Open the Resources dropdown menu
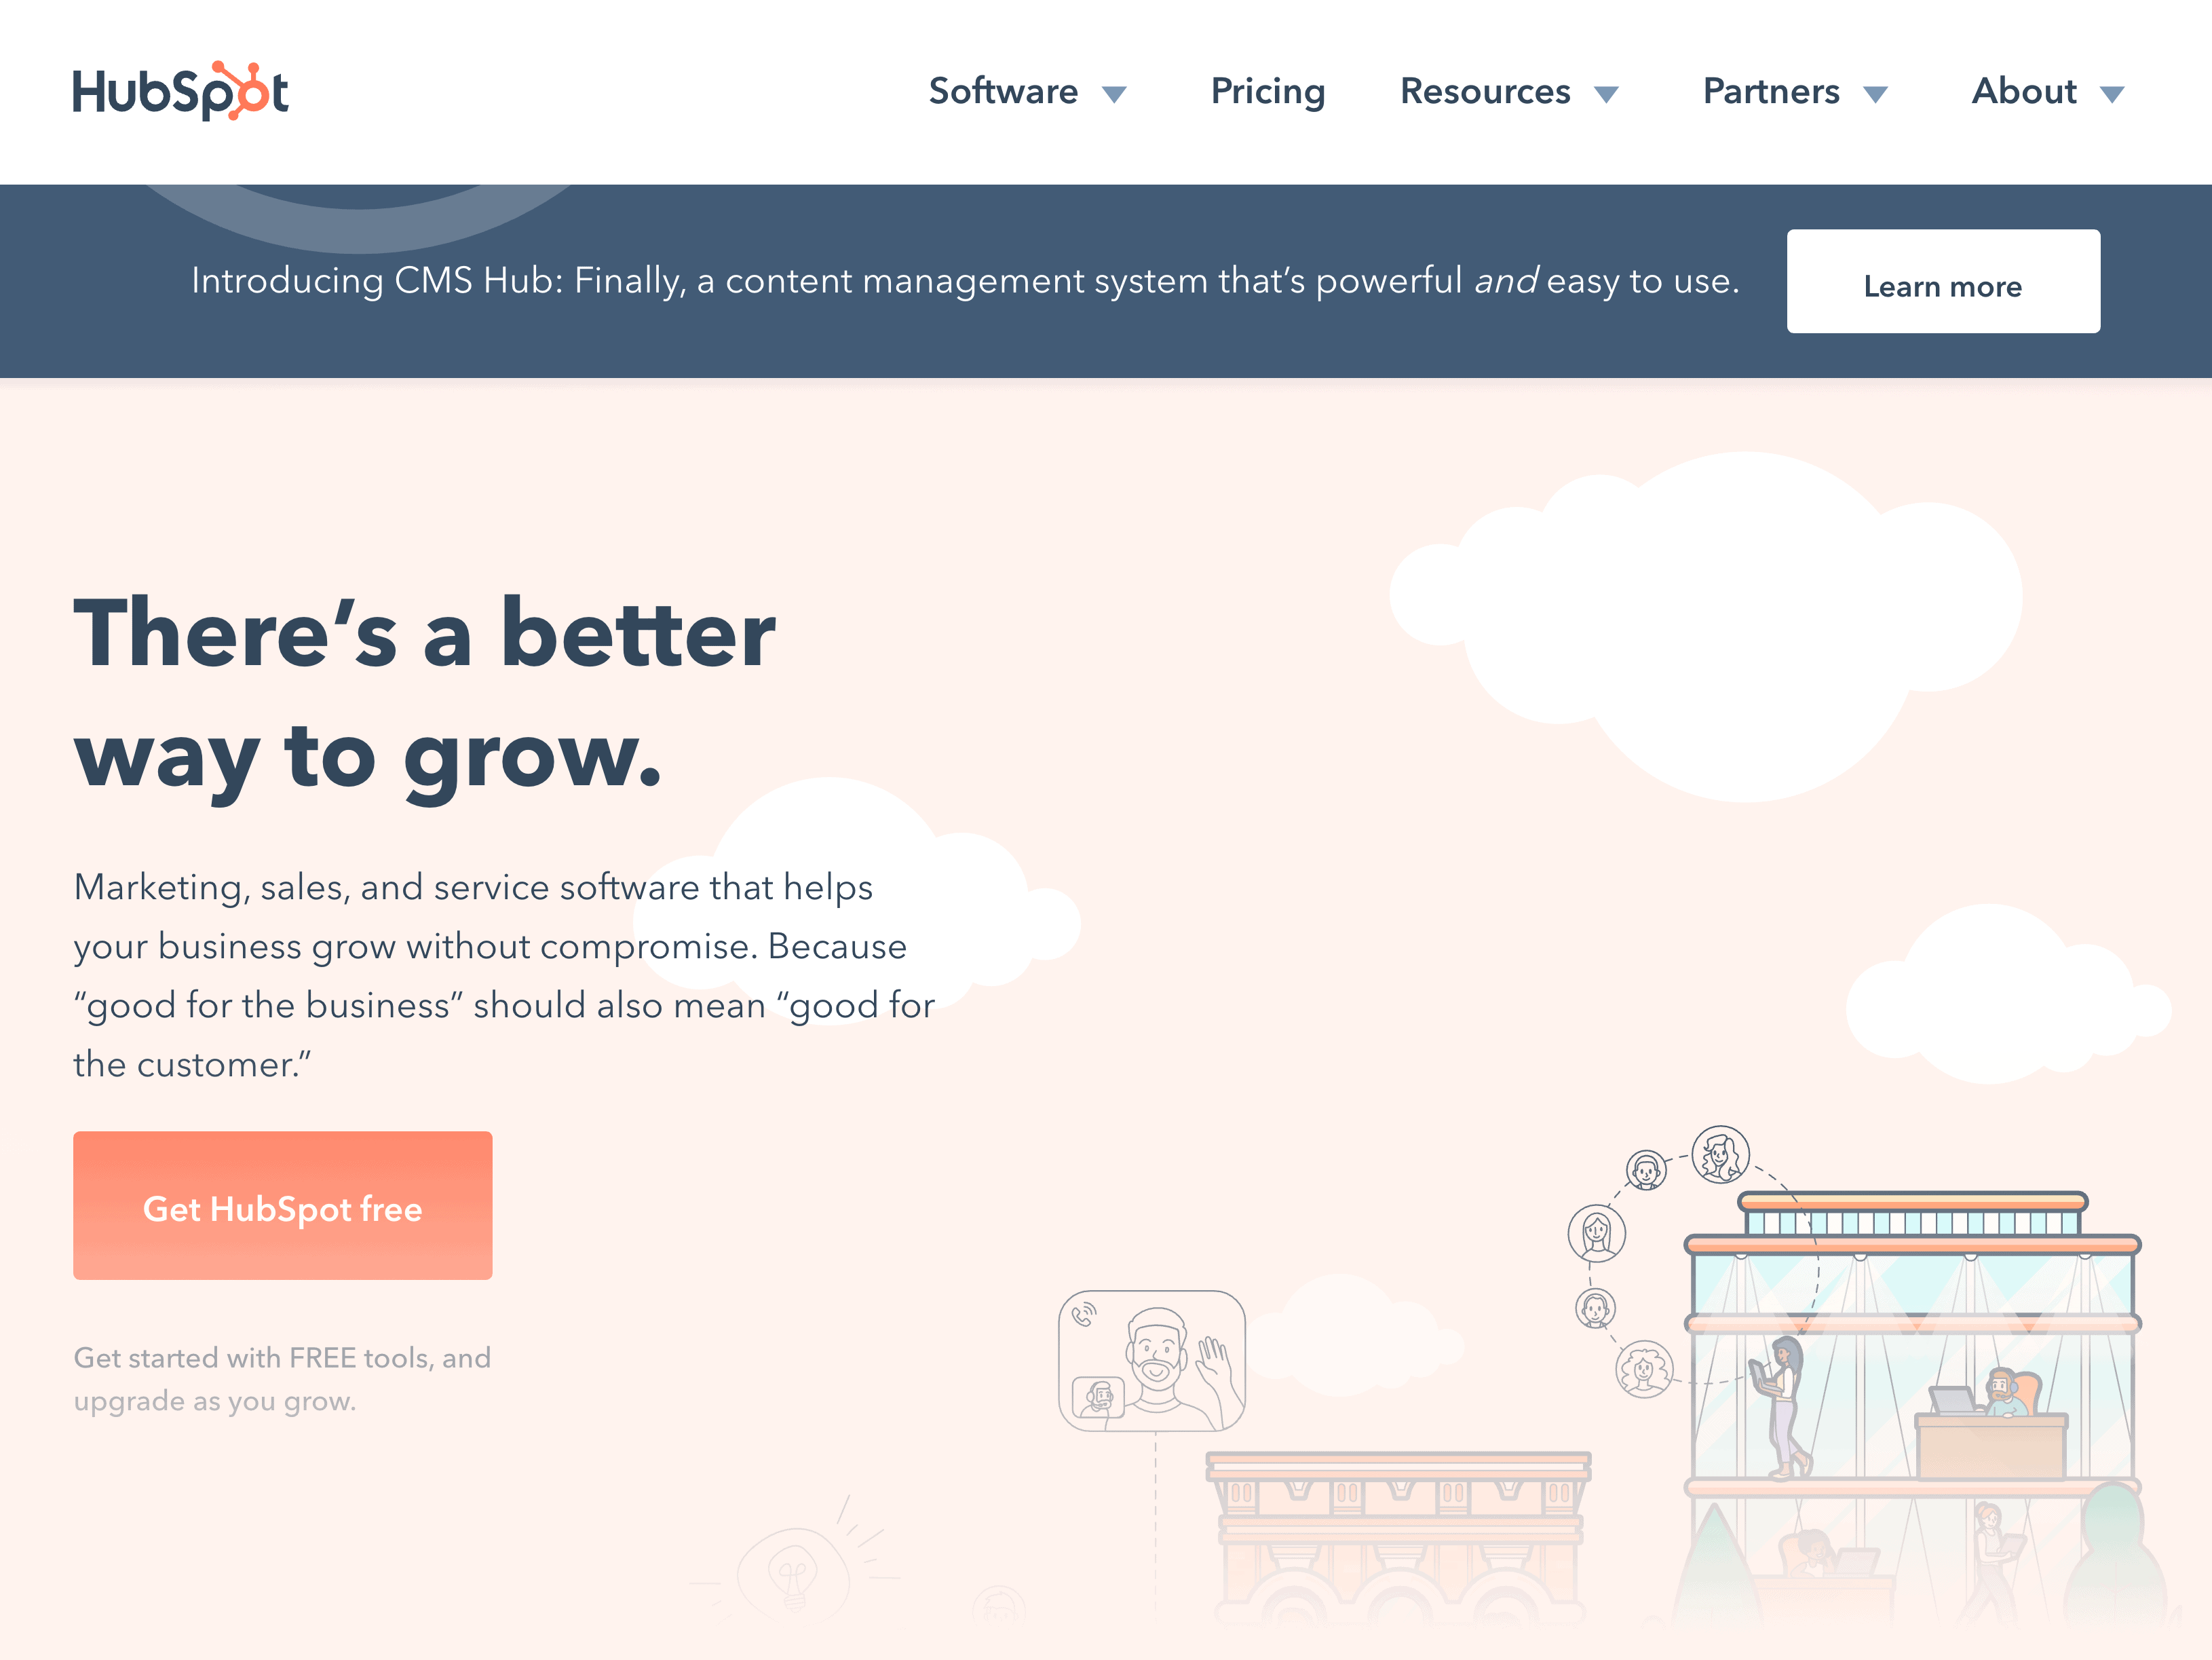2212x1660 pixels. coord(1510,91)
